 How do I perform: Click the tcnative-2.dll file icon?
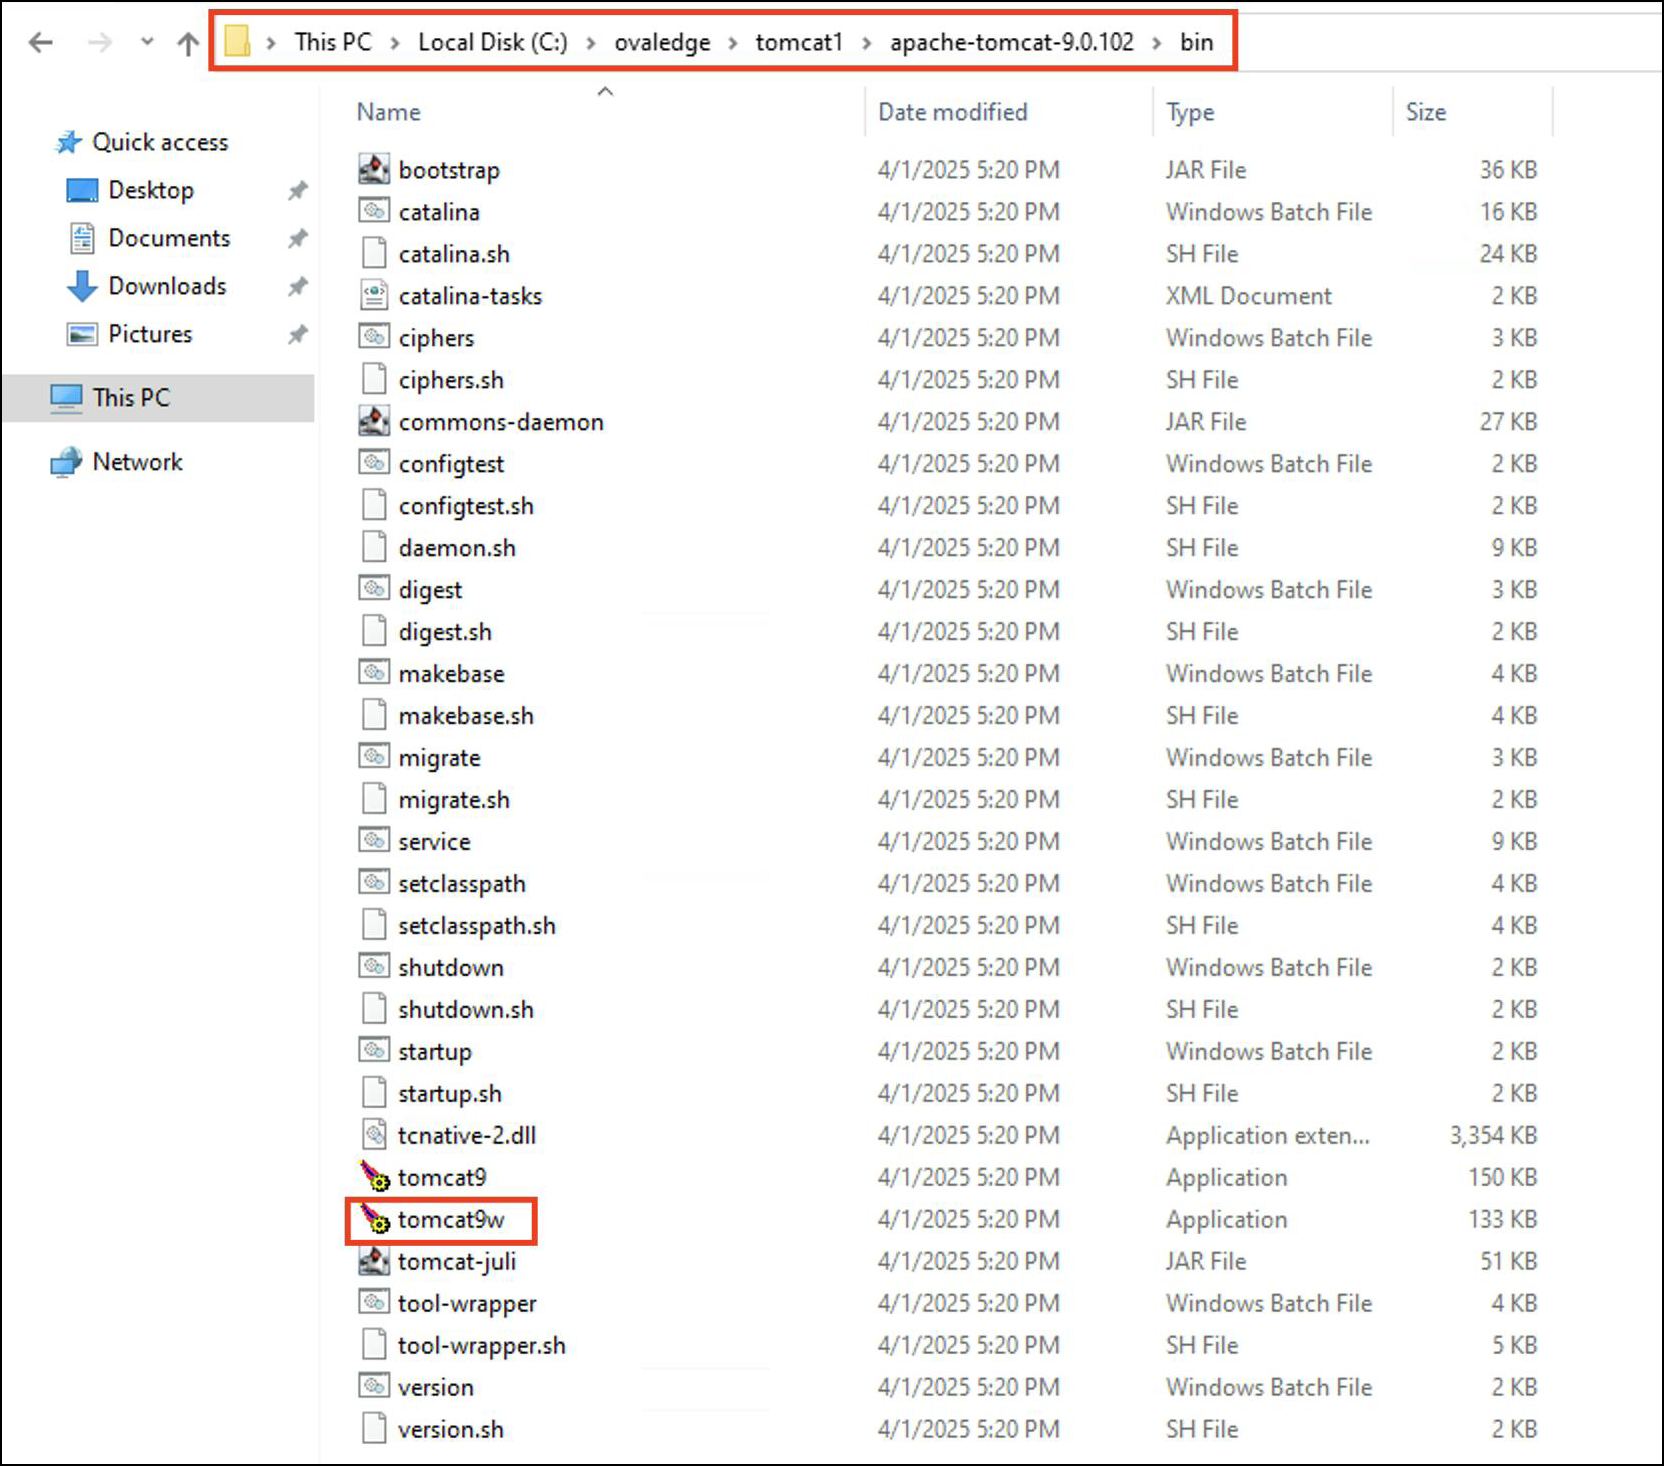[x=374, y=1135]
